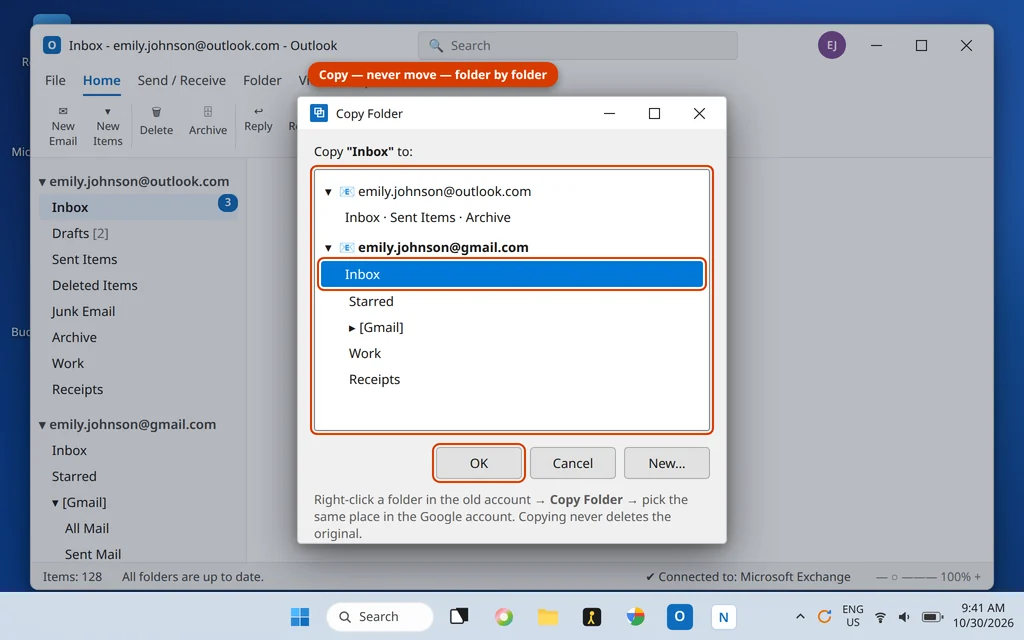The width and height of the screenshot is (1024, 640).
Task: Select 'Inbox · Sent Items · Archive' row
Action: point(428,217)
